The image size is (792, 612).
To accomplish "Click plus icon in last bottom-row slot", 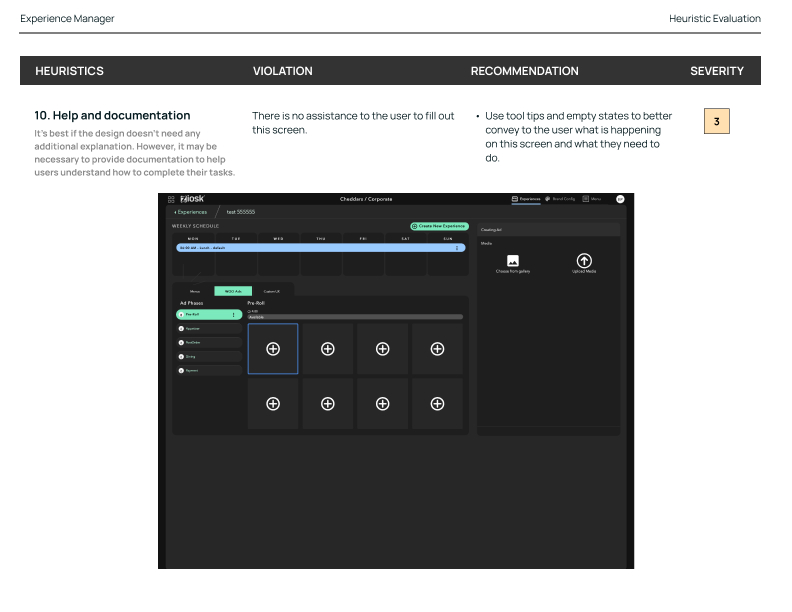I will (437, 403).
